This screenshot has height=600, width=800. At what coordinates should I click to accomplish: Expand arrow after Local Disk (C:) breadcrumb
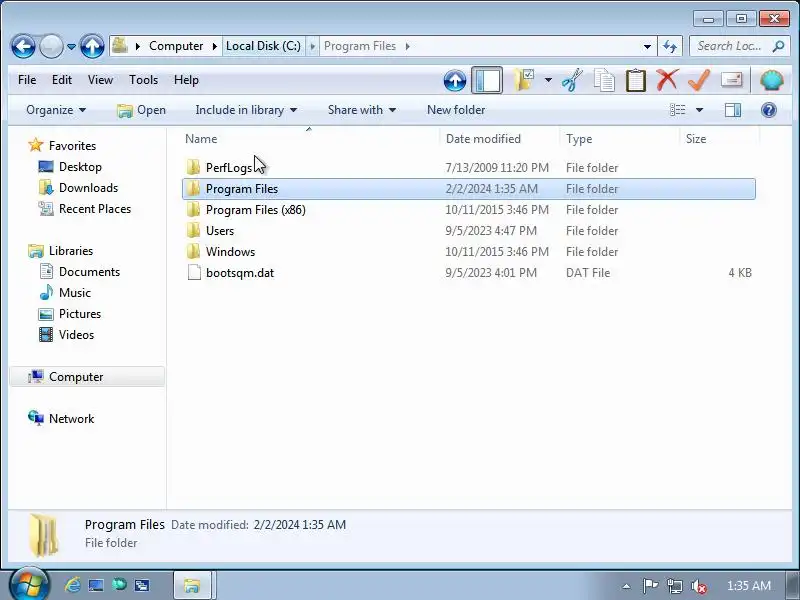point(313,46)
